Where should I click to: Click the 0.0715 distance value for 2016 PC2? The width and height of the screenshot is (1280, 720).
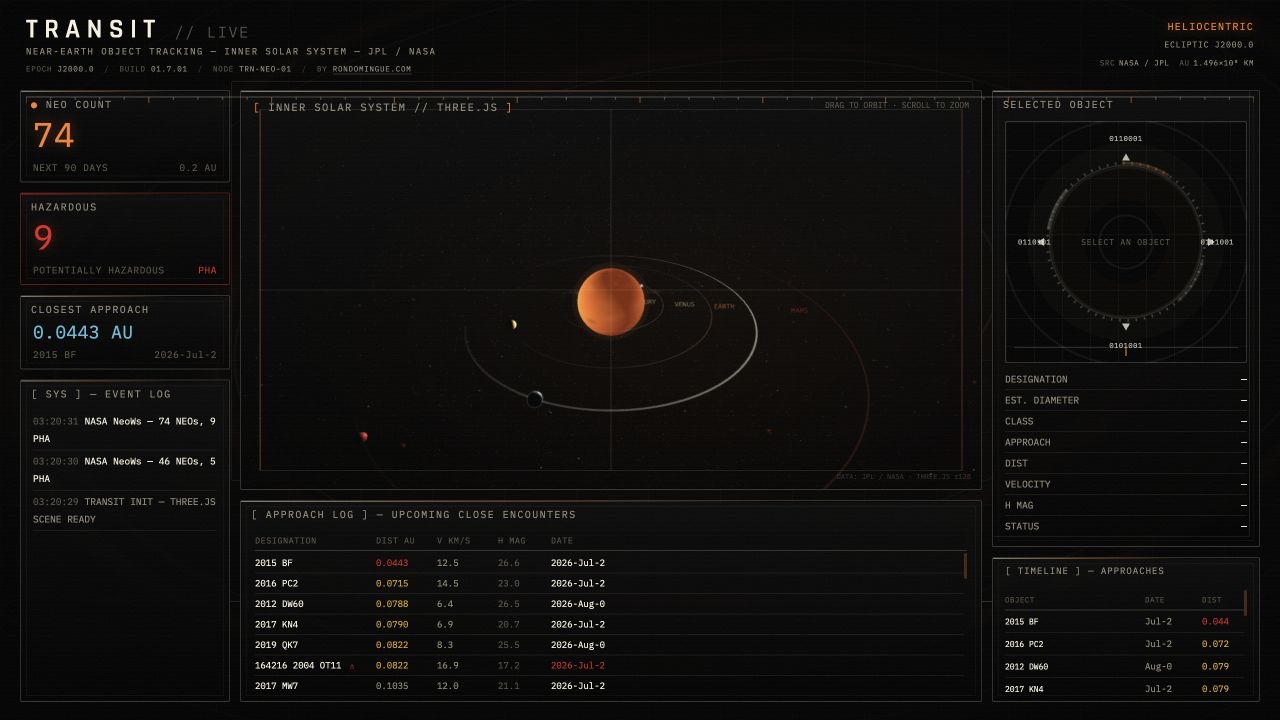pos(392,584)
